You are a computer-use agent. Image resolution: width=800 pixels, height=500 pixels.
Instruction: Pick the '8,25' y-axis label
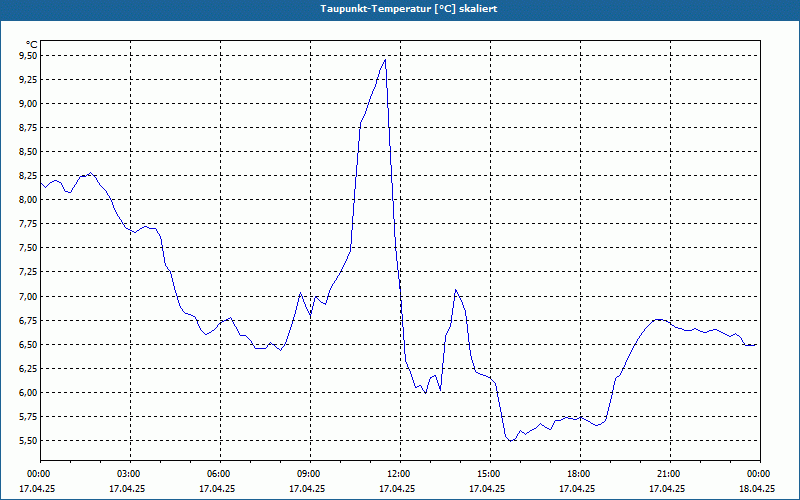(28, 176)
